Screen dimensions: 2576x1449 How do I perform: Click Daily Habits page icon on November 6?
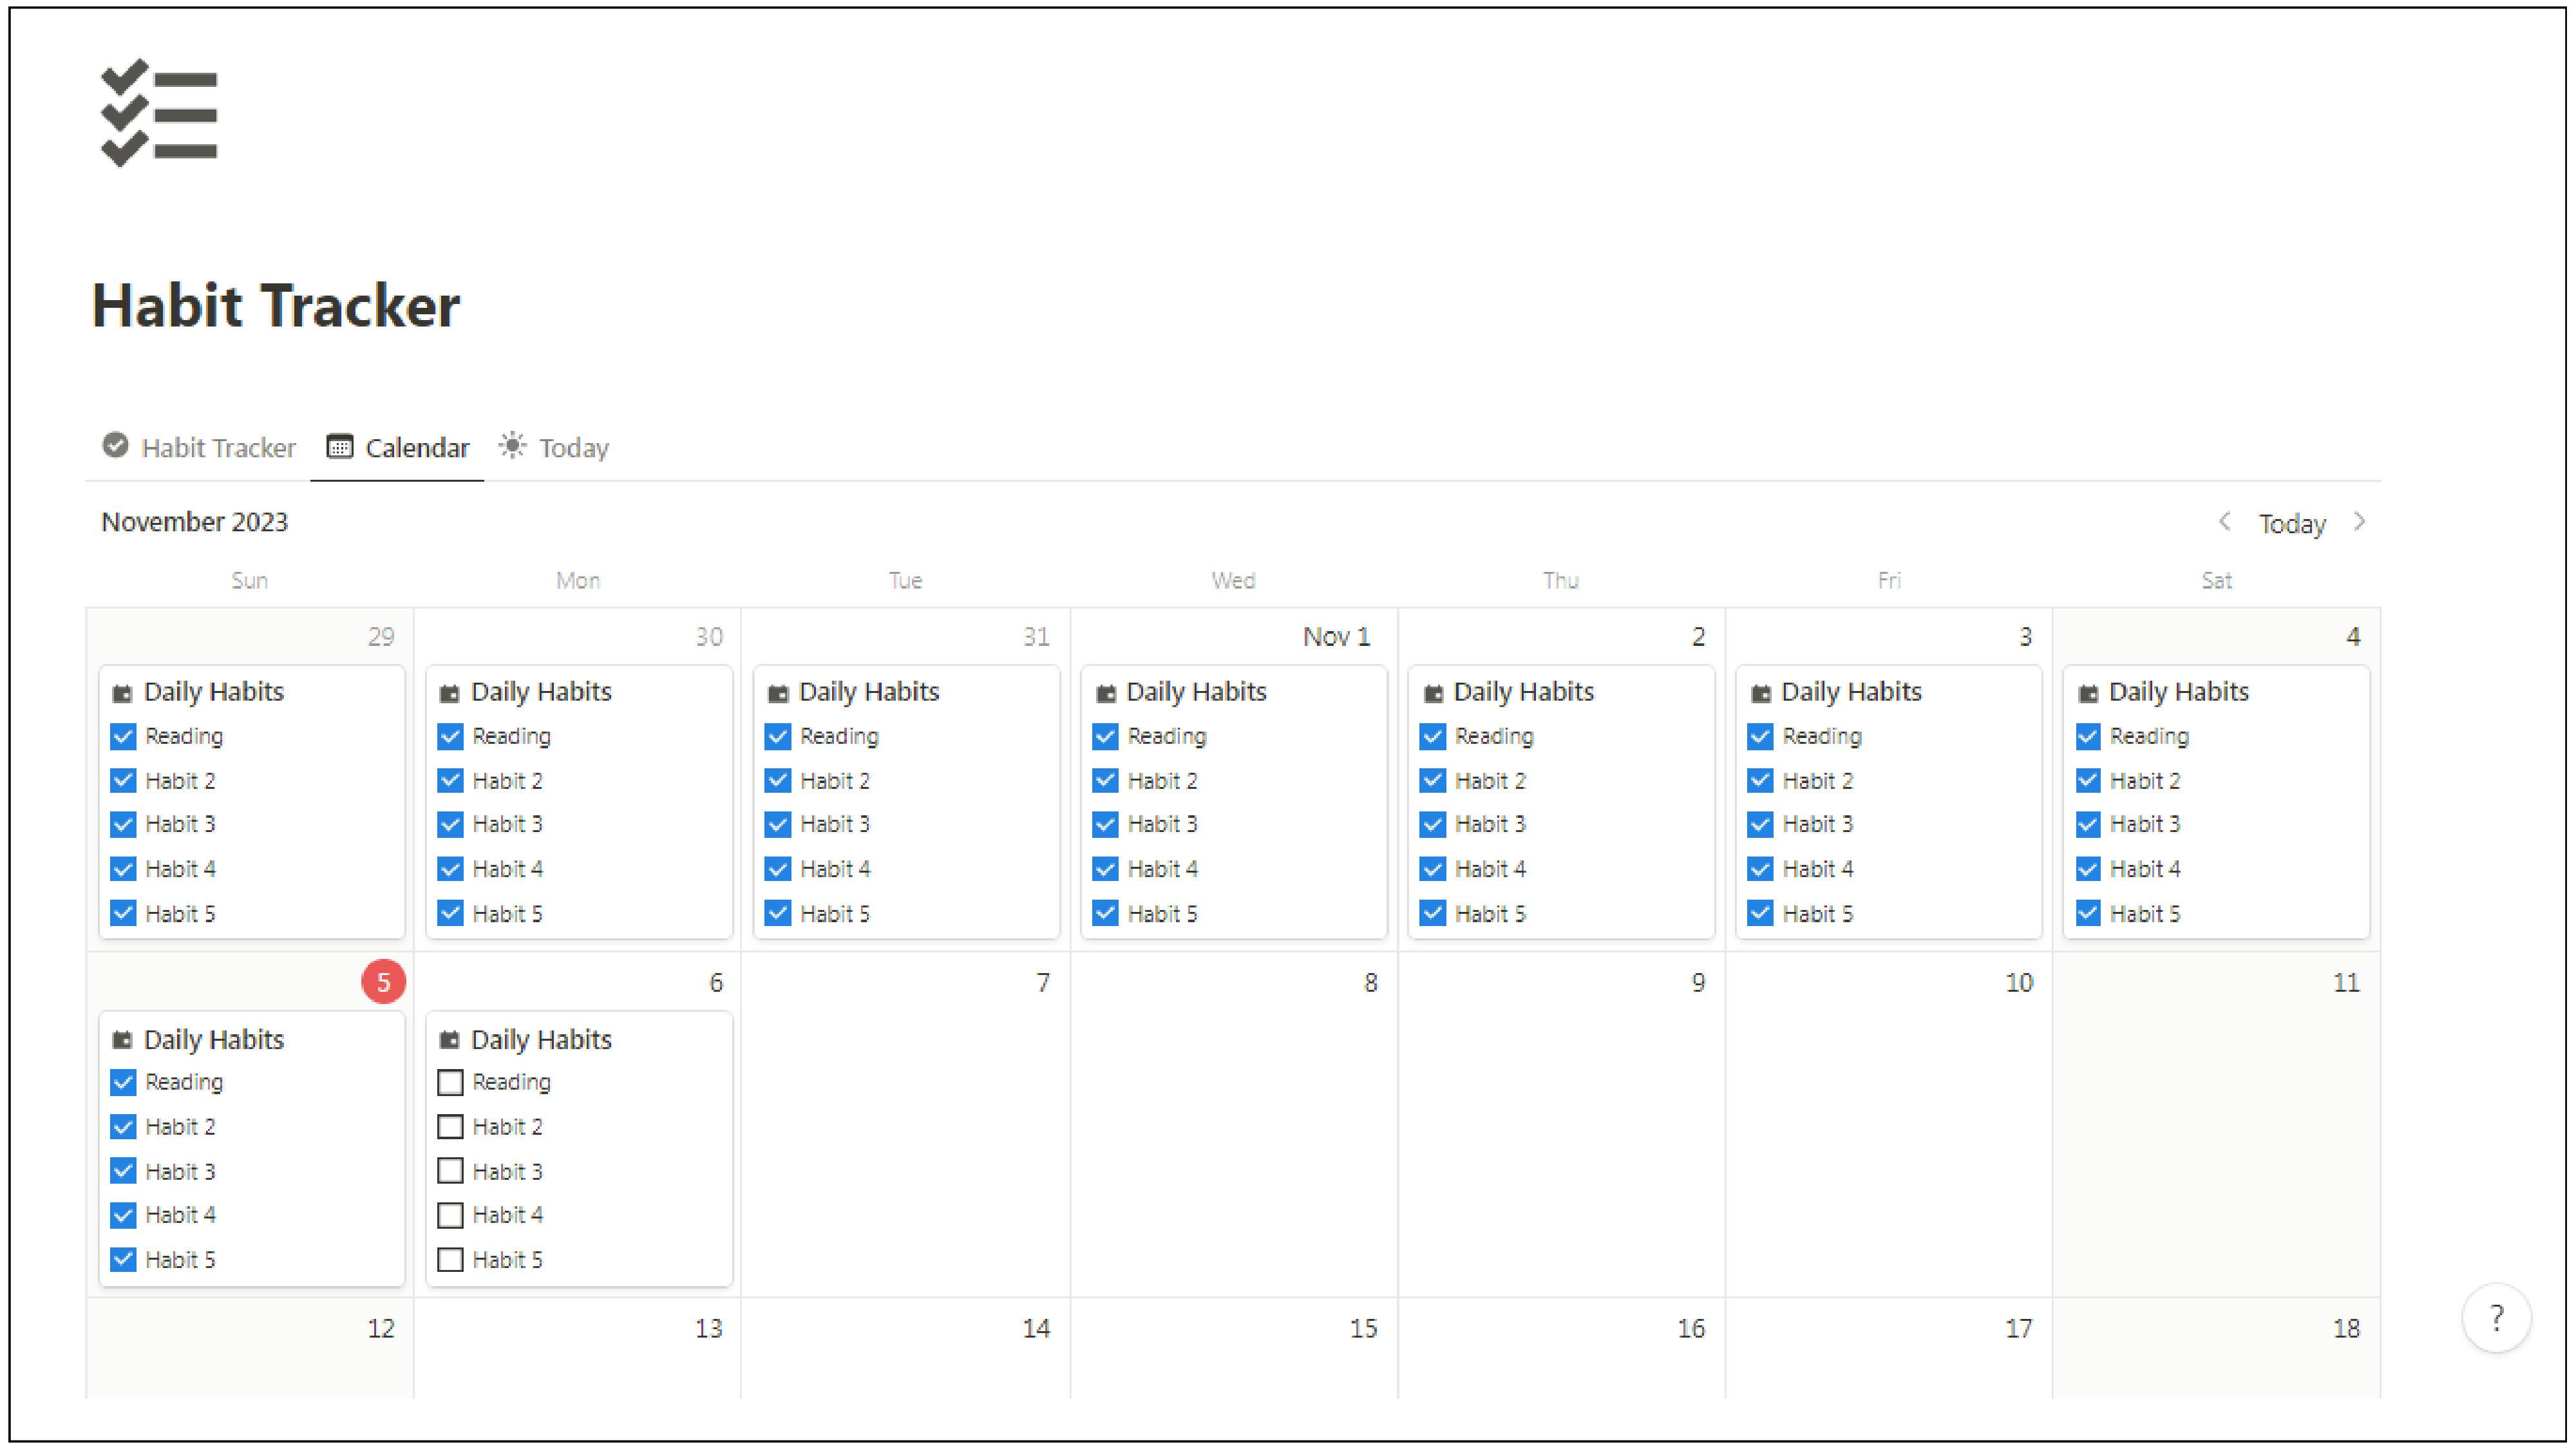pos(450,1040)
